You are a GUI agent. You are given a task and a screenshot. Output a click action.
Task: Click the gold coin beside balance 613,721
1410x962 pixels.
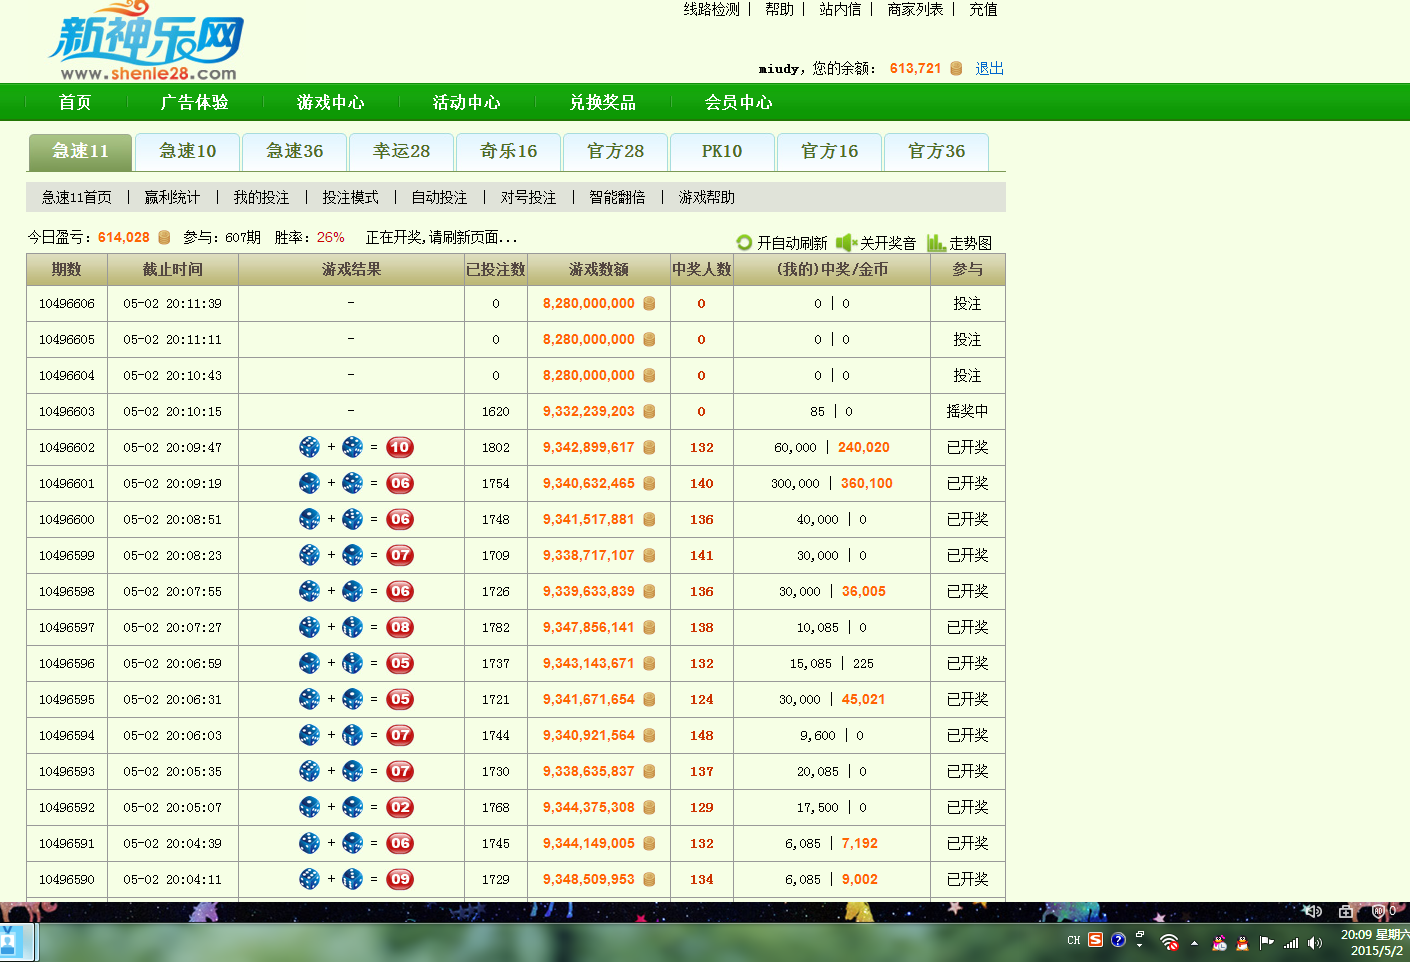[x=956, y=68]
